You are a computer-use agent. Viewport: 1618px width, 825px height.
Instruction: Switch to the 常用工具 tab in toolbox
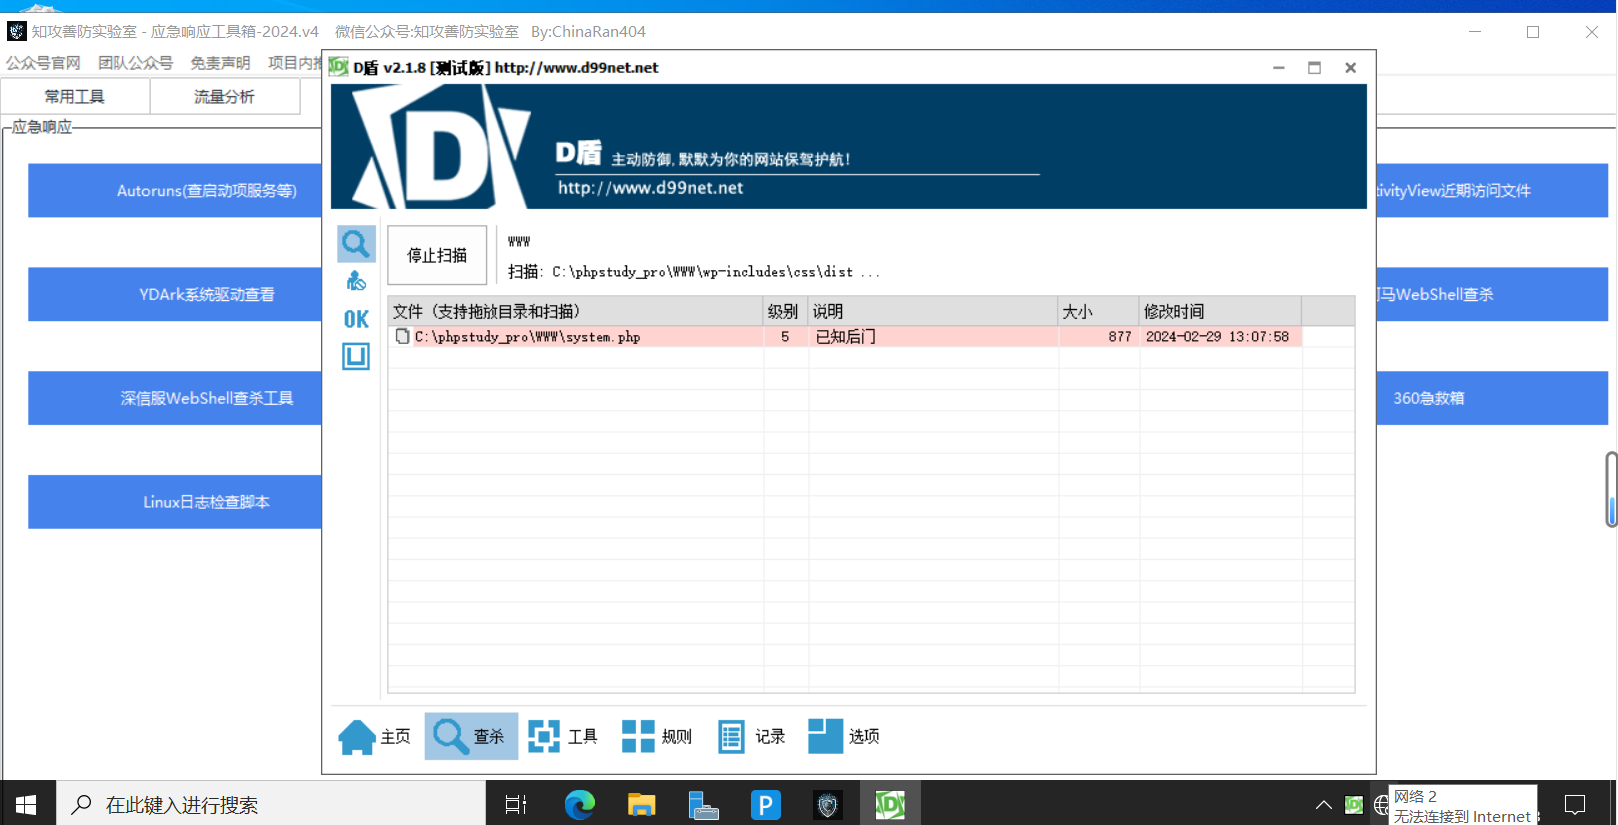coord(75,96)
